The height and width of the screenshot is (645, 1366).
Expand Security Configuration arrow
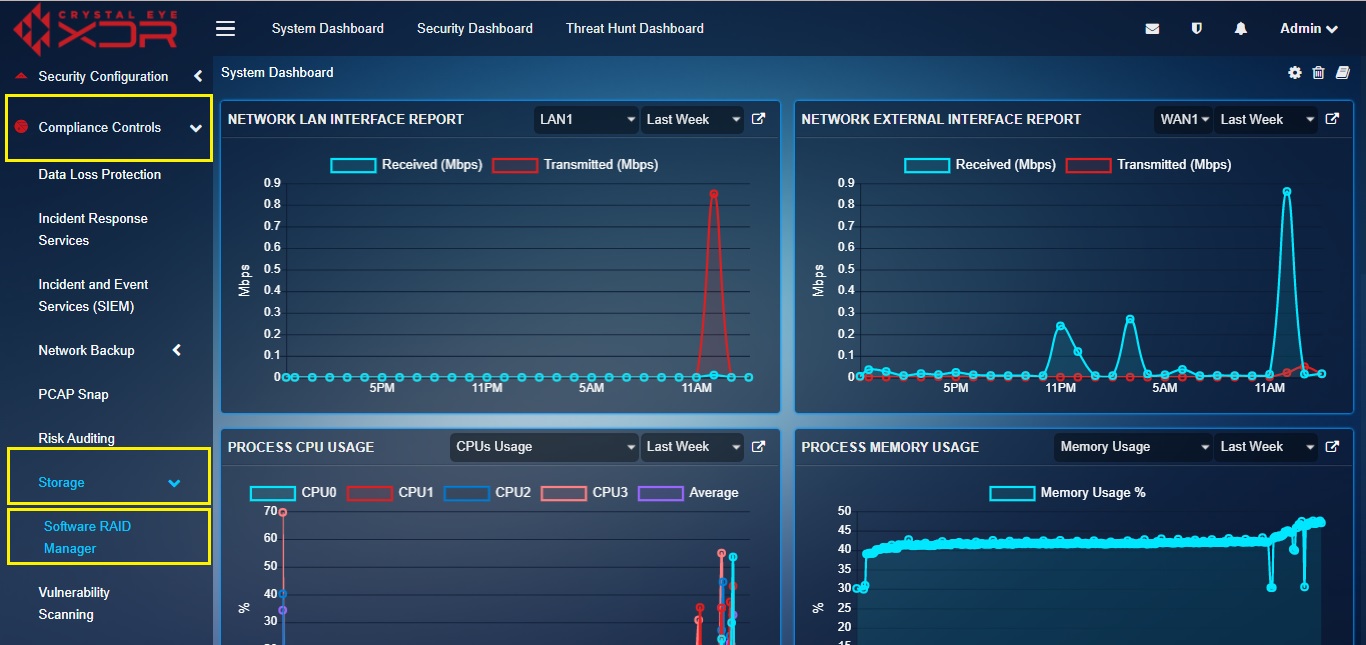(x=198, y=76)
